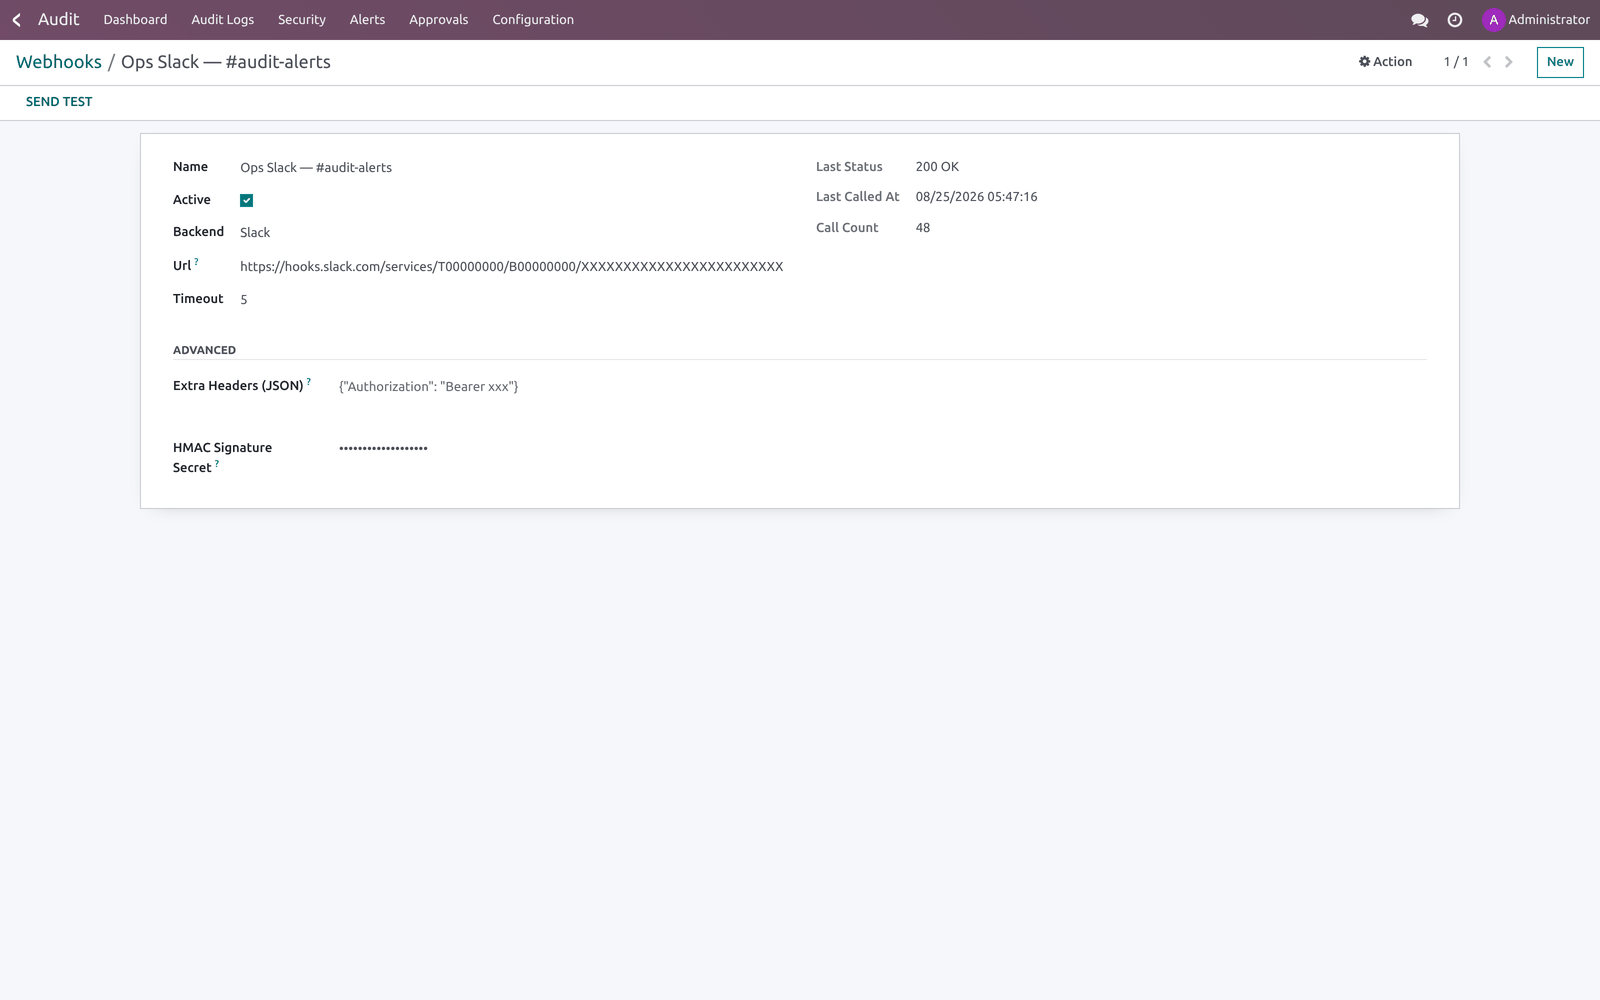Click the HMAC secret masked field
1600x1000 pixels.
(882, 448)
